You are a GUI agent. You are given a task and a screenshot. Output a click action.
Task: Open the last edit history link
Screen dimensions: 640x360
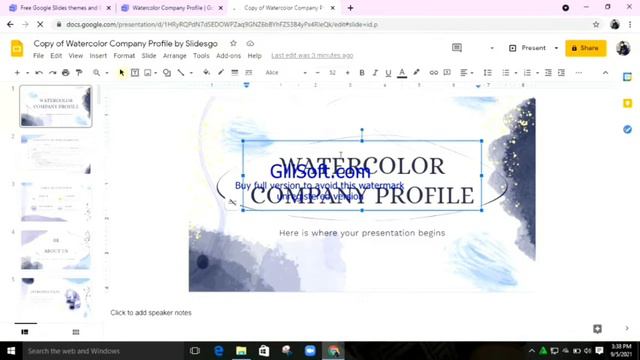point(312,56)
